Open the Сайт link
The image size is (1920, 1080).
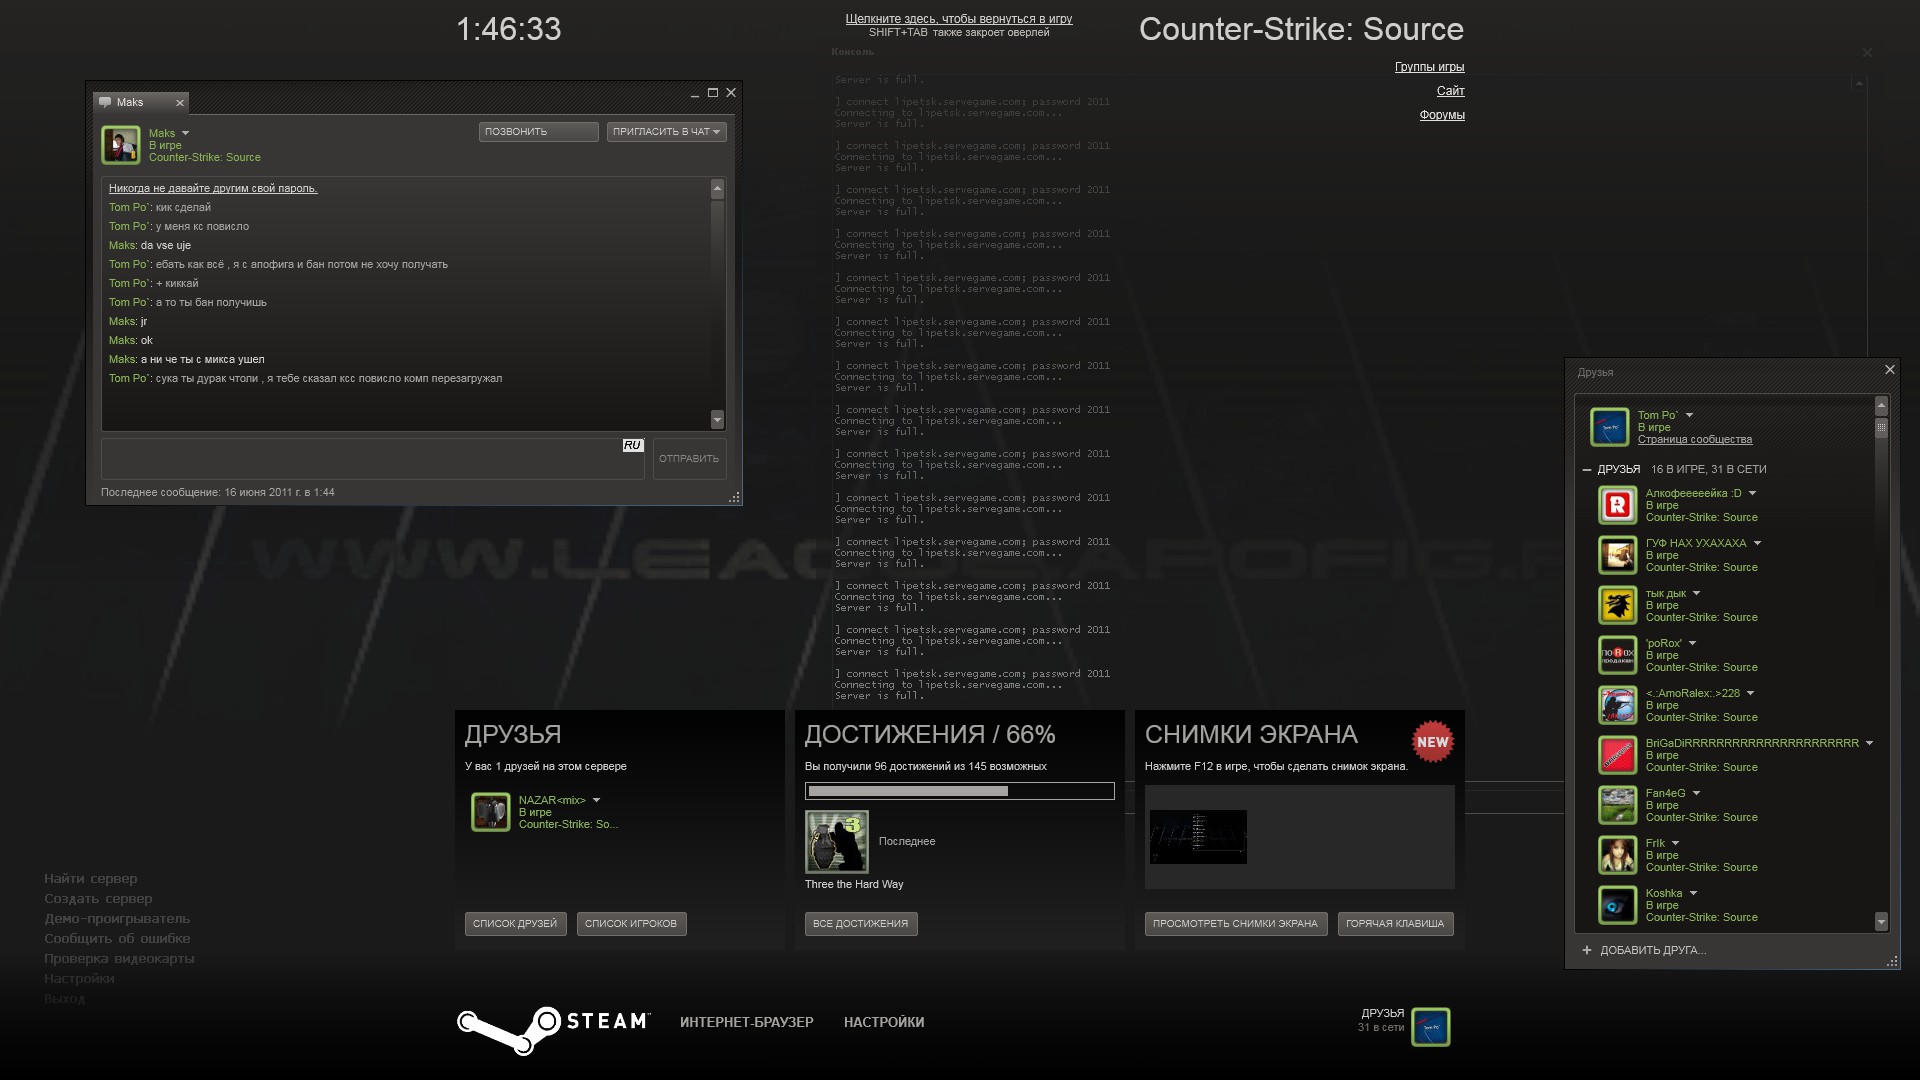[1451, 91]
